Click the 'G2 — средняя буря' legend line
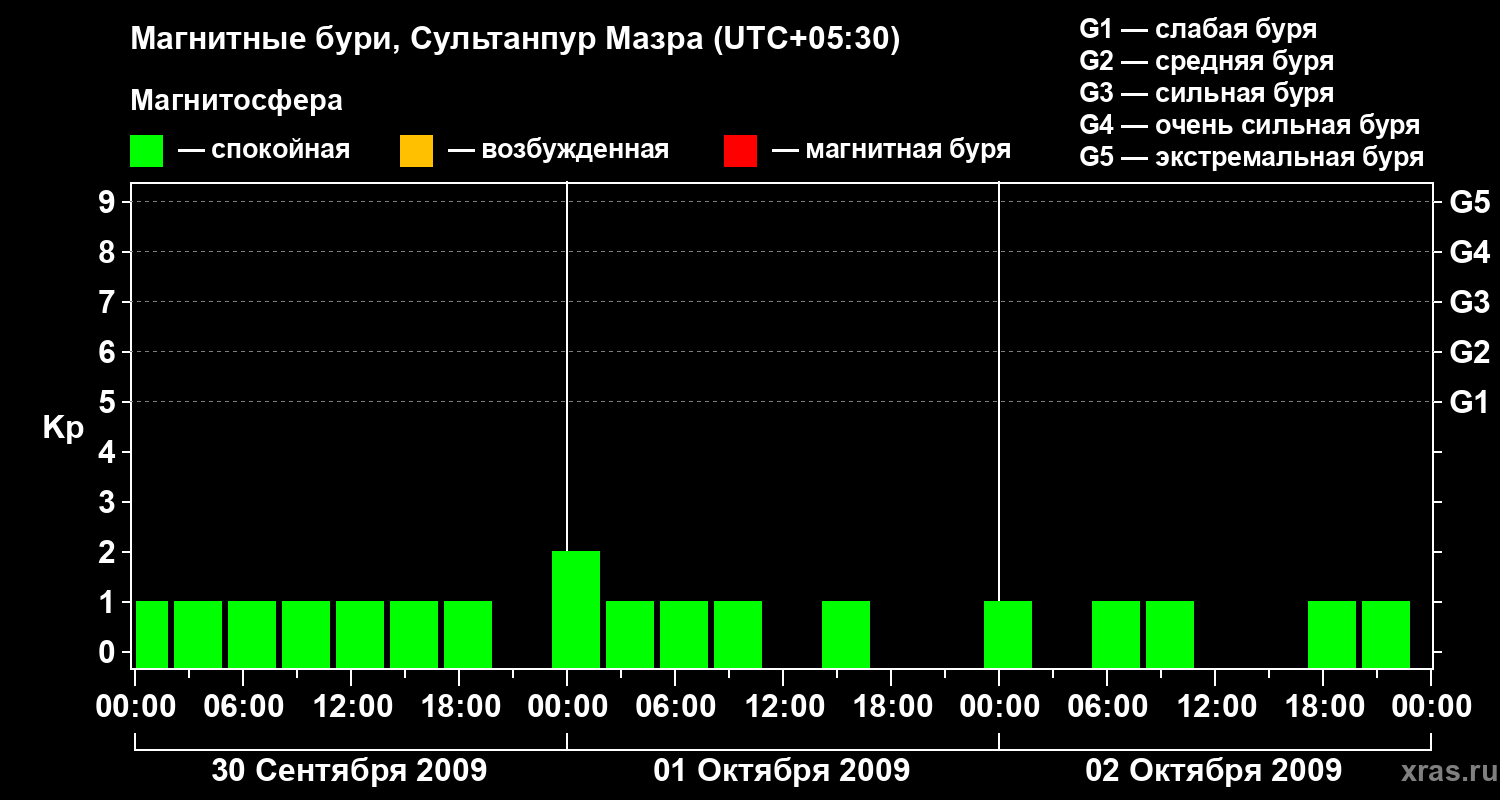Image resolution: width=1500 pixels, height=800 pixels. (x=1207, y=61)
